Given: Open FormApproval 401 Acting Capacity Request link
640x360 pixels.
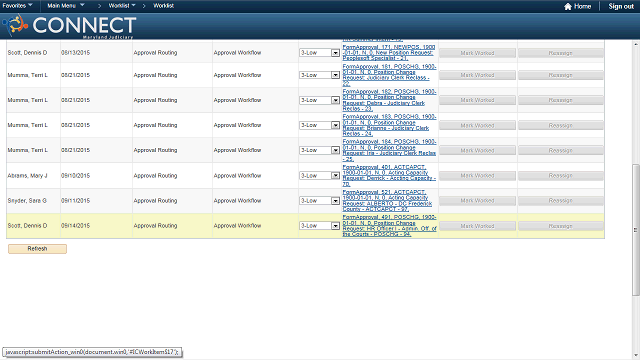Looking at the screenshot, I should tap(389, 176).
